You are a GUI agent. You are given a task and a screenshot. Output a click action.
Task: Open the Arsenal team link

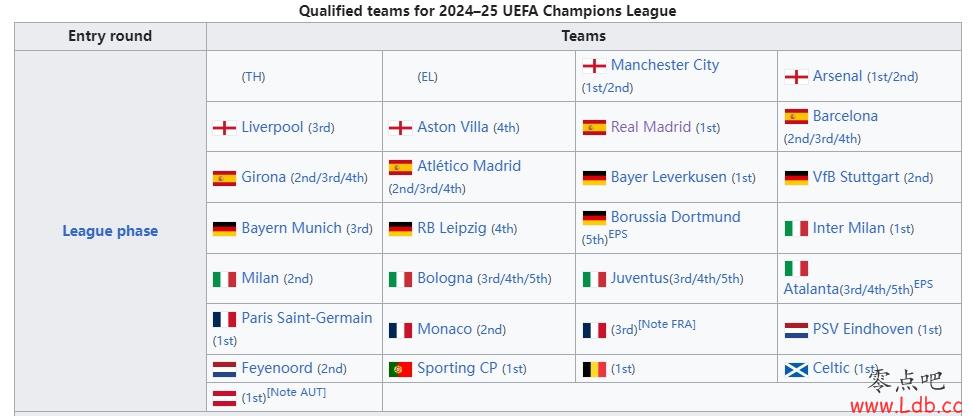(x=837, y=76)
